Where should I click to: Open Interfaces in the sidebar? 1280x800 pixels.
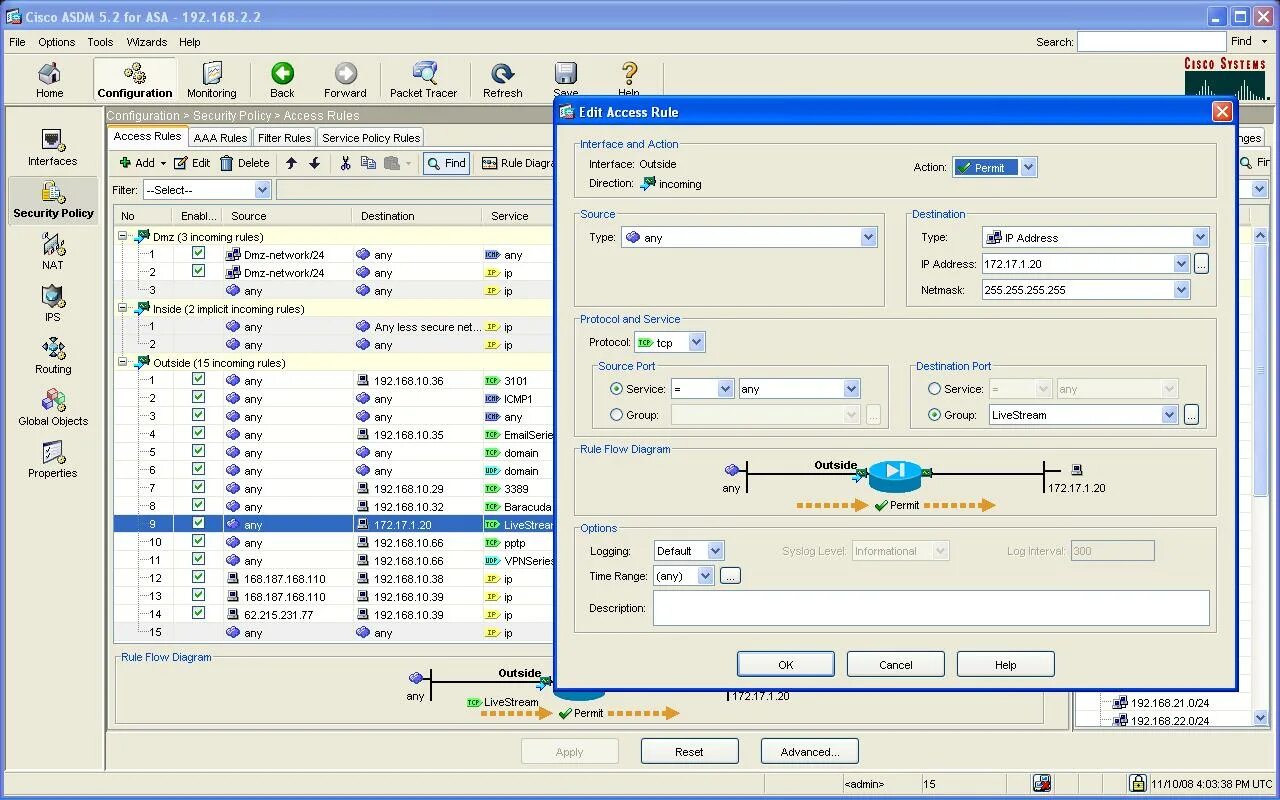(x=53, y=147)
